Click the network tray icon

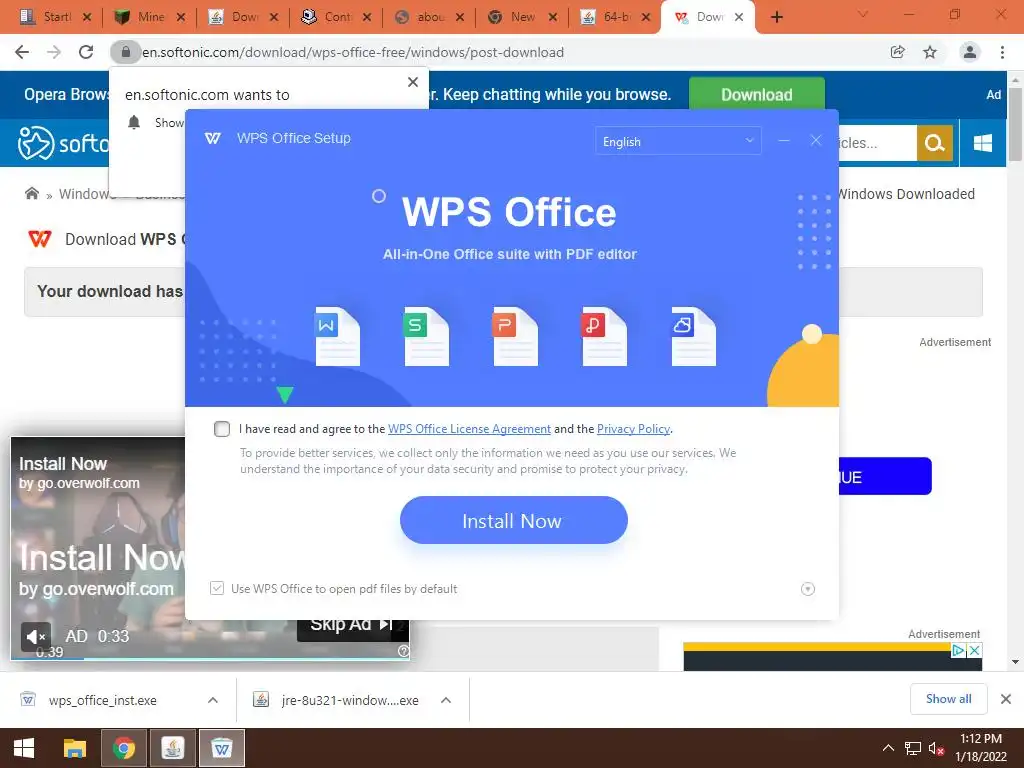coord(912,748)
